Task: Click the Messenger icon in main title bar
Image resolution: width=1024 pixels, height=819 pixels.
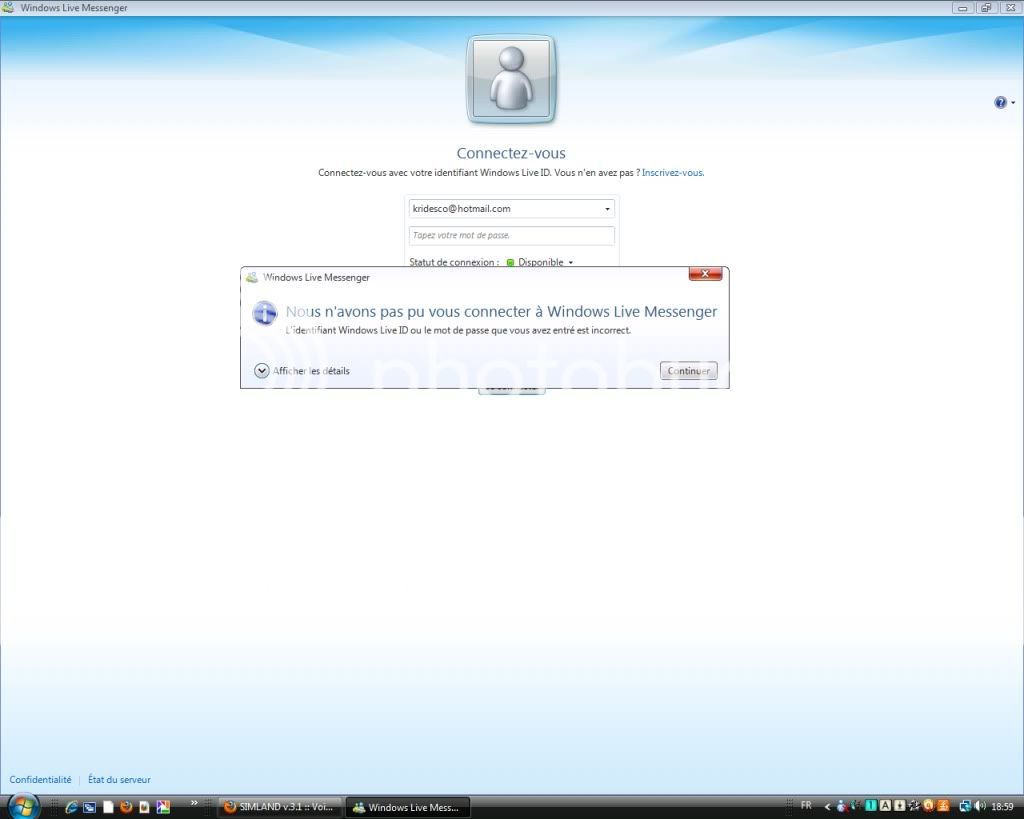Action: pyautogui.click(x=8, y=8)
